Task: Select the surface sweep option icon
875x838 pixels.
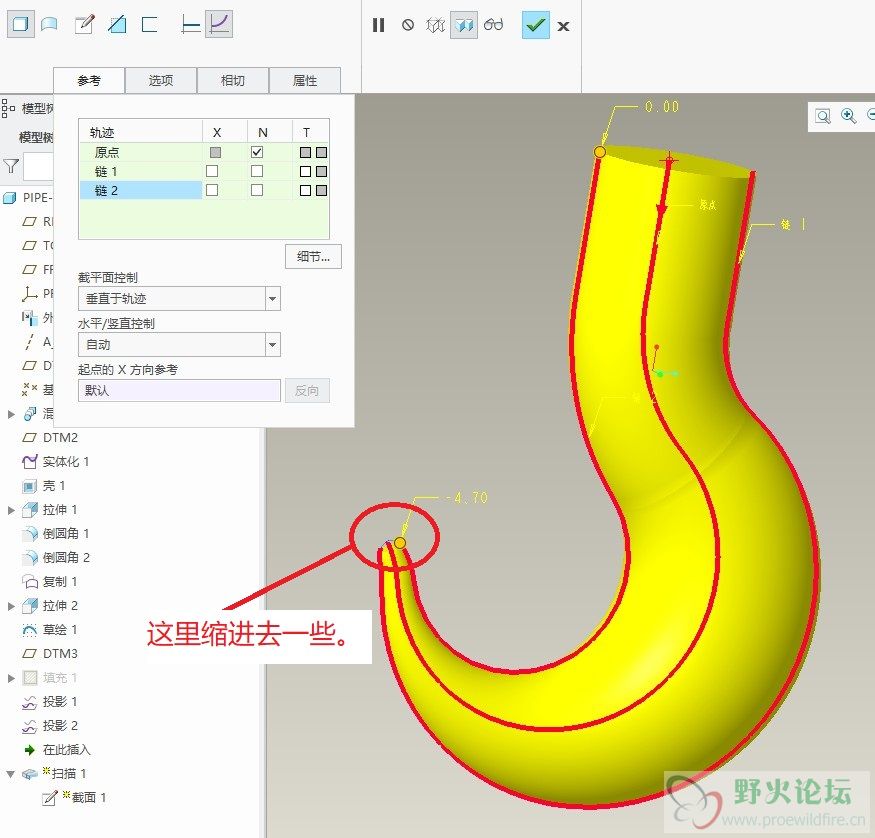Action: (x=49, y=25)
